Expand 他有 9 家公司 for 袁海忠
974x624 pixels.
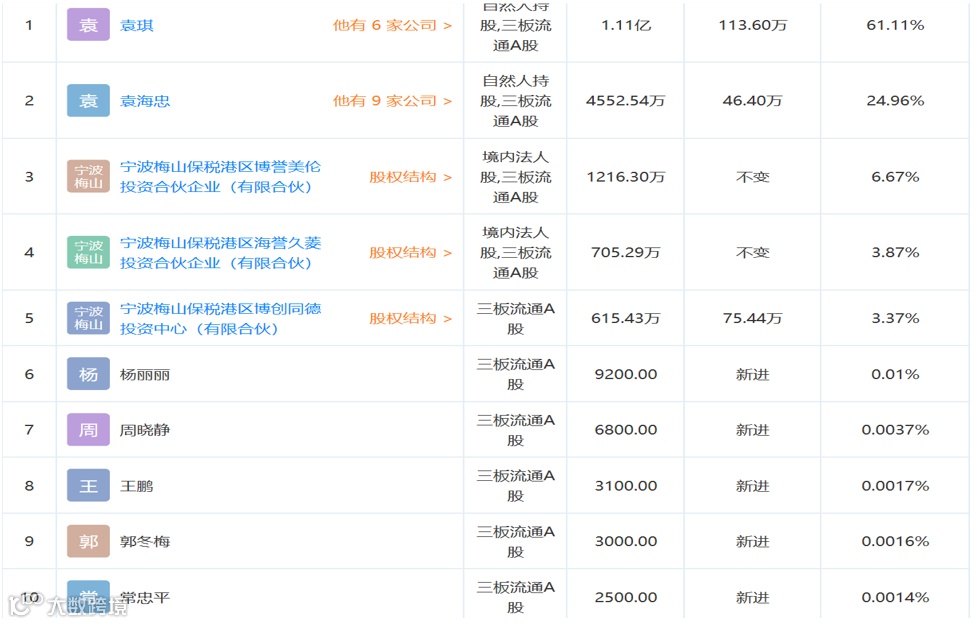pyautogui.click(x=392, y=101)
